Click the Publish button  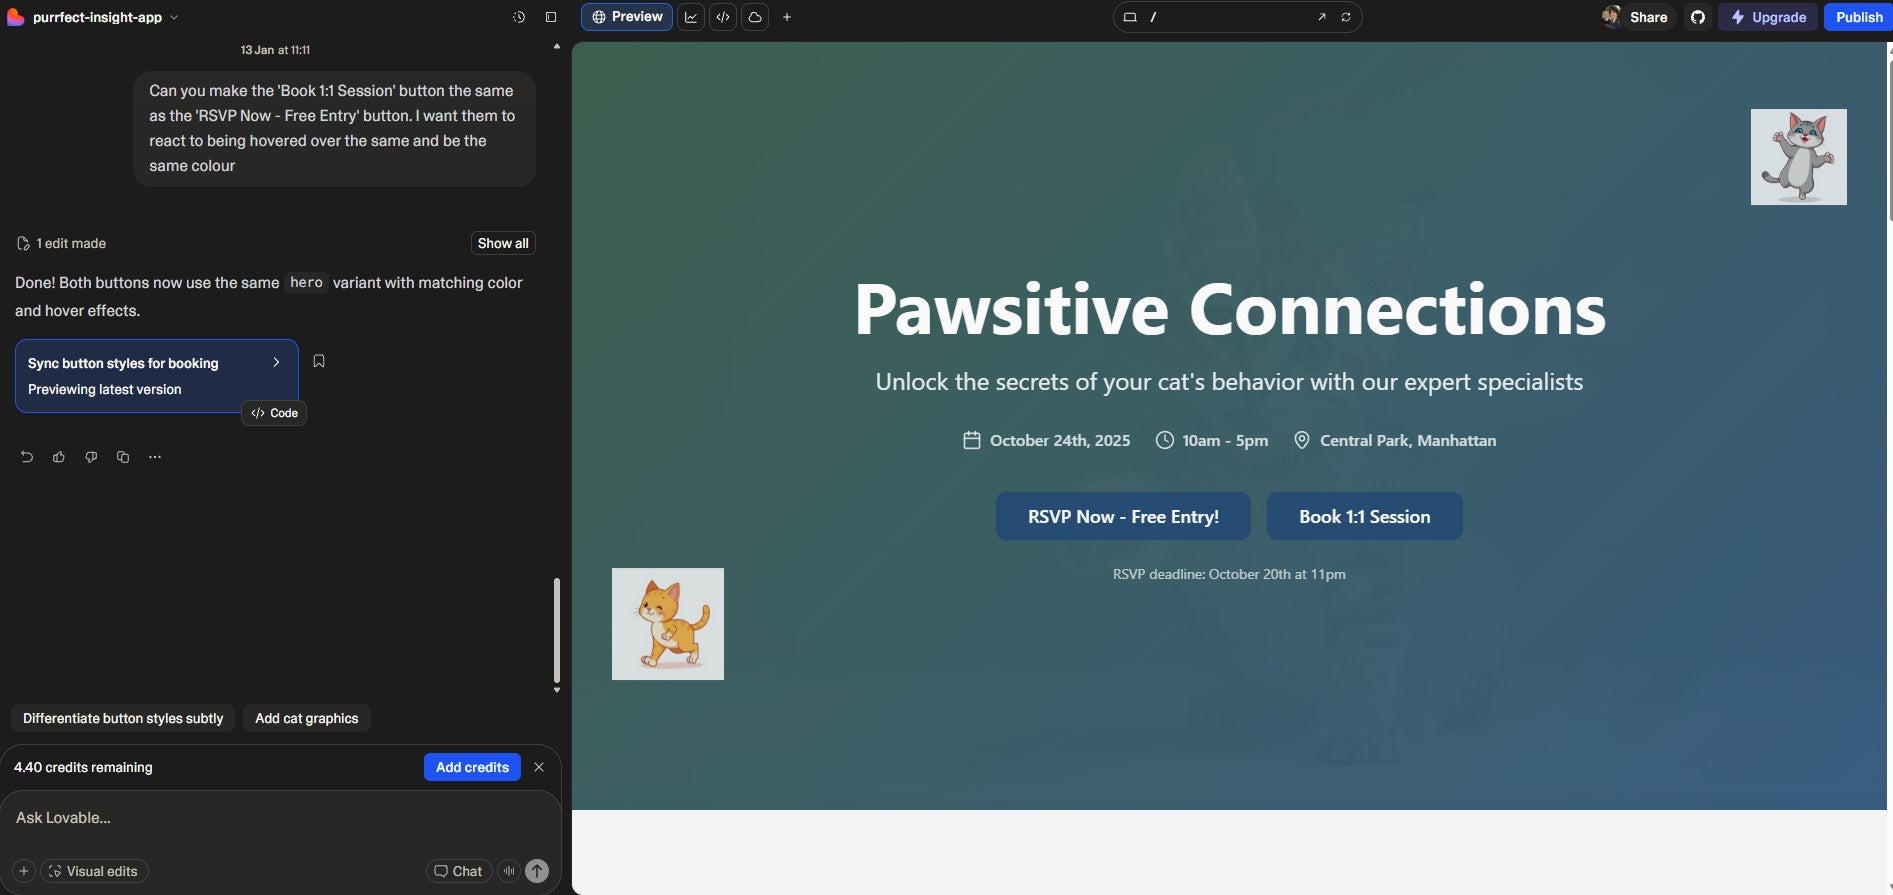pos(1858,17)
